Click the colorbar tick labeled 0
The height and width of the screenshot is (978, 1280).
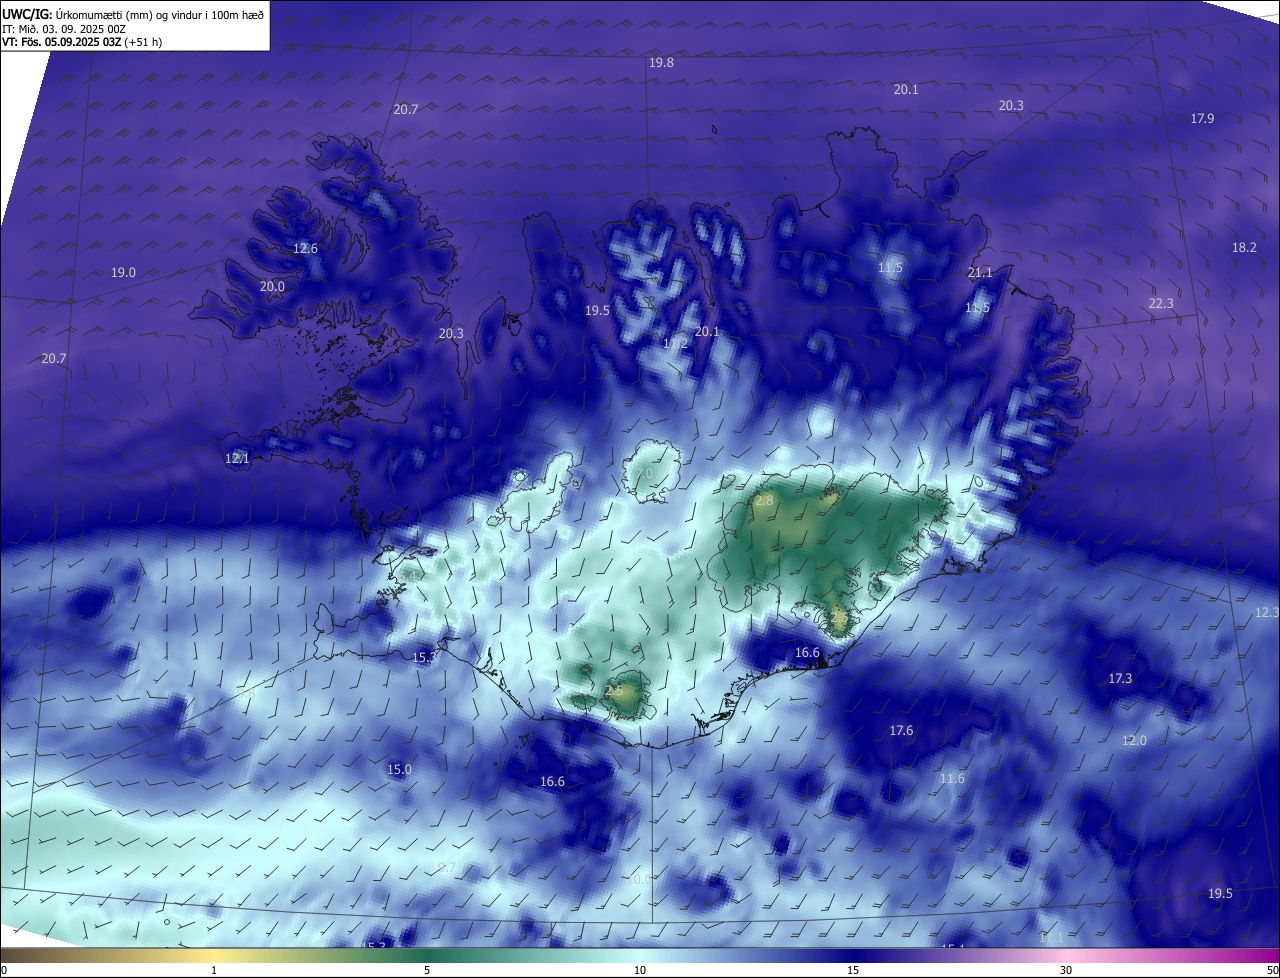click(4, 970)
